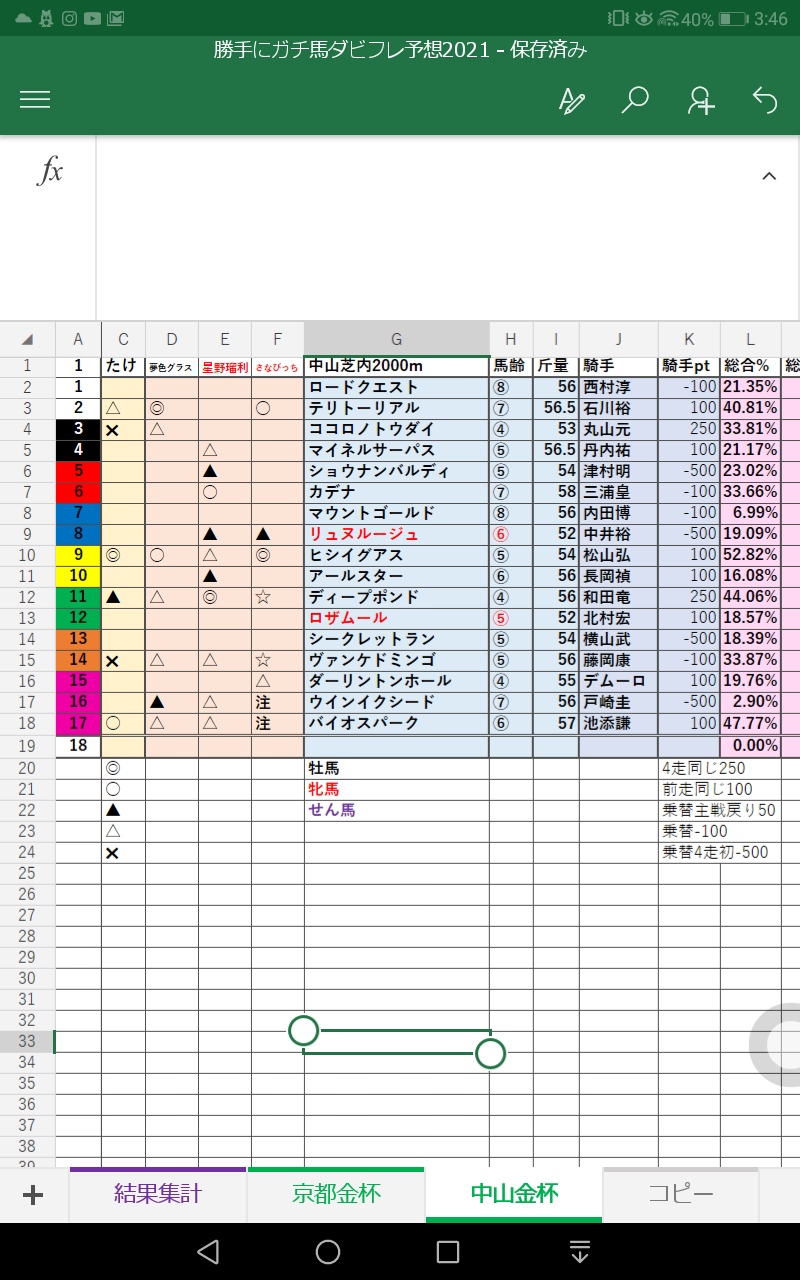Switch to 結果集計 sheet tab
This screenshot has height=1280, width=800.
(x=158, y=1194)
